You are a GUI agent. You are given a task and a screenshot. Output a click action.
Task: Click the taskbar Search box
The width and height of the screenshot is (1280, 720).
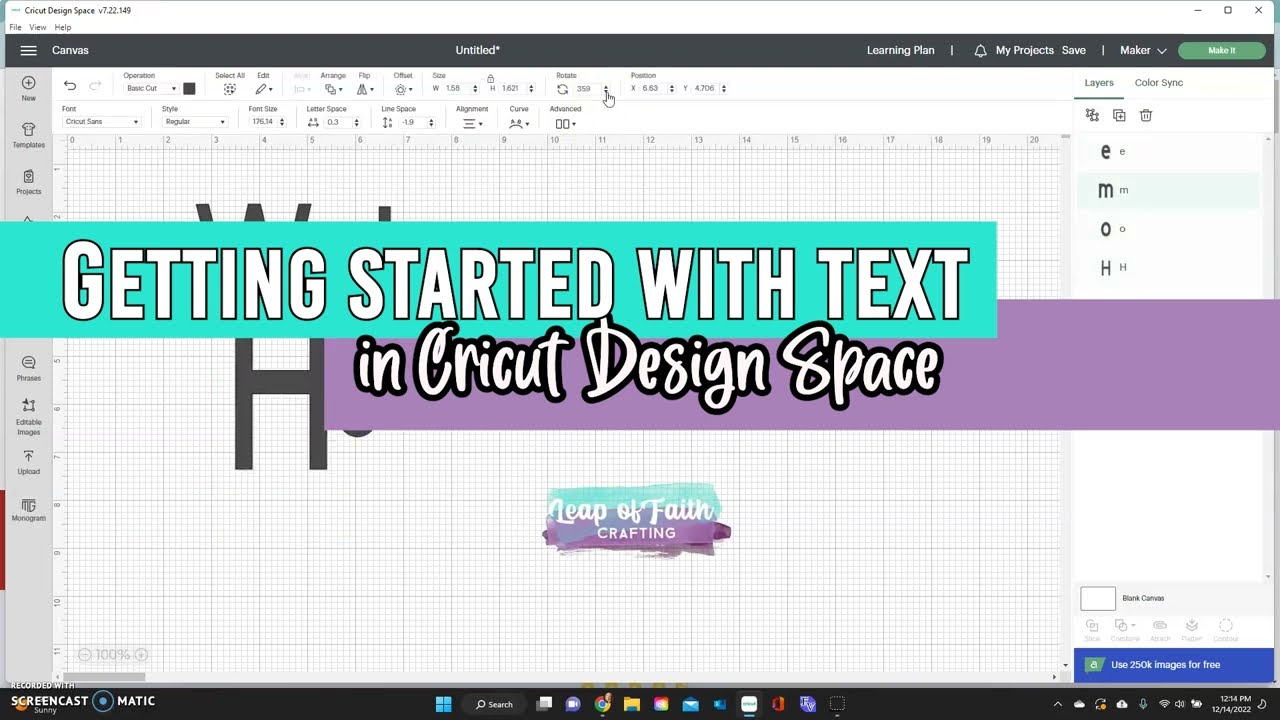click(494, 704)
